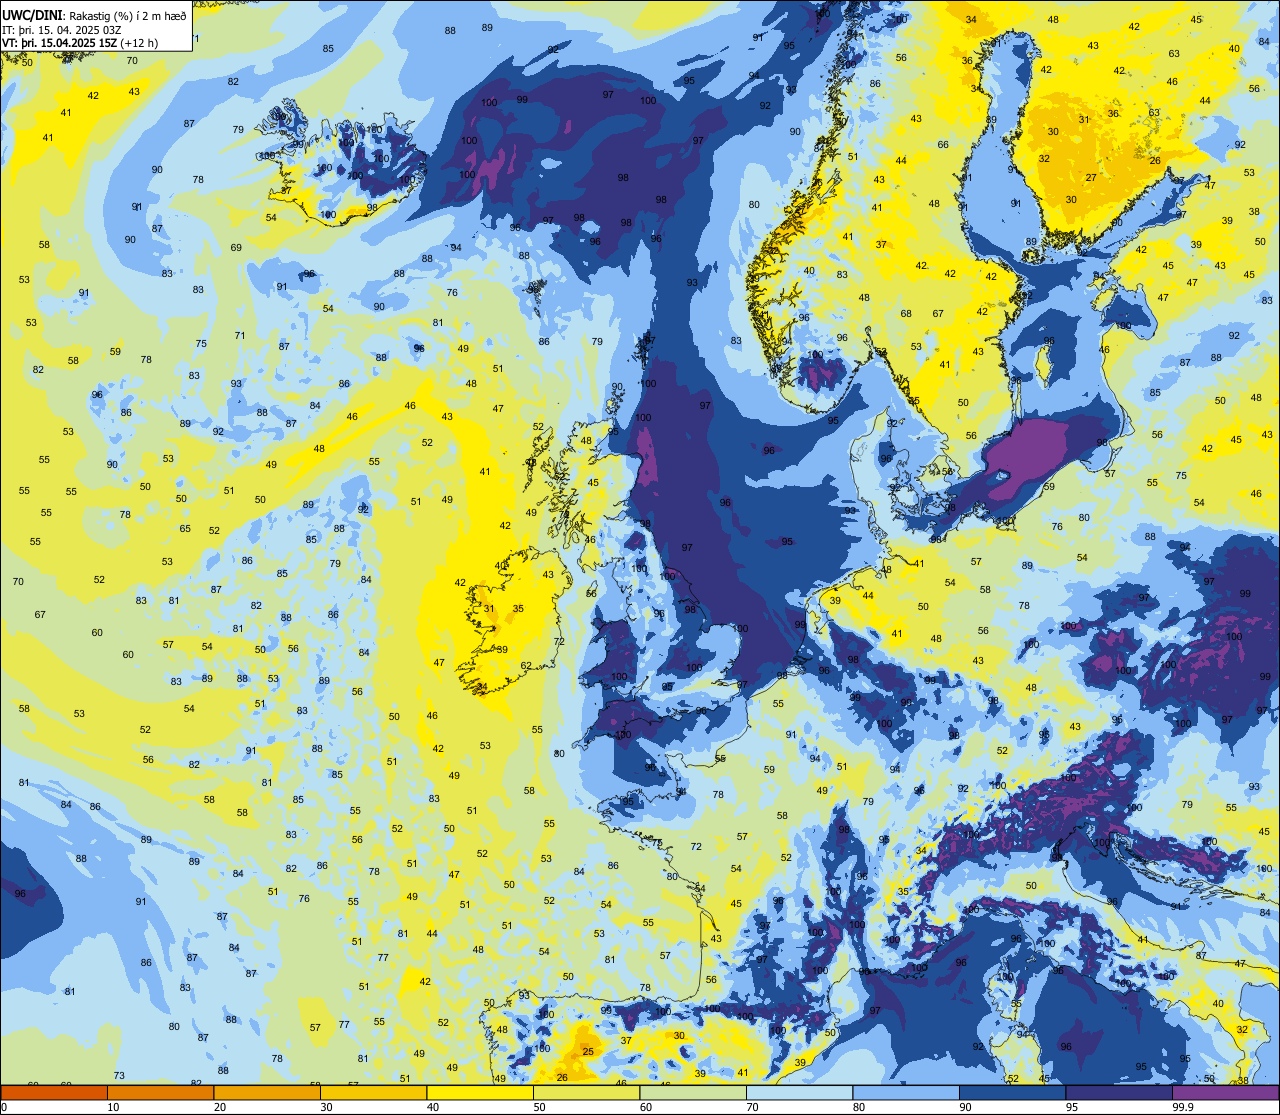
Task: Select the 95–99.9 dark navy legend segment
Action: tap(1119, 1092)
